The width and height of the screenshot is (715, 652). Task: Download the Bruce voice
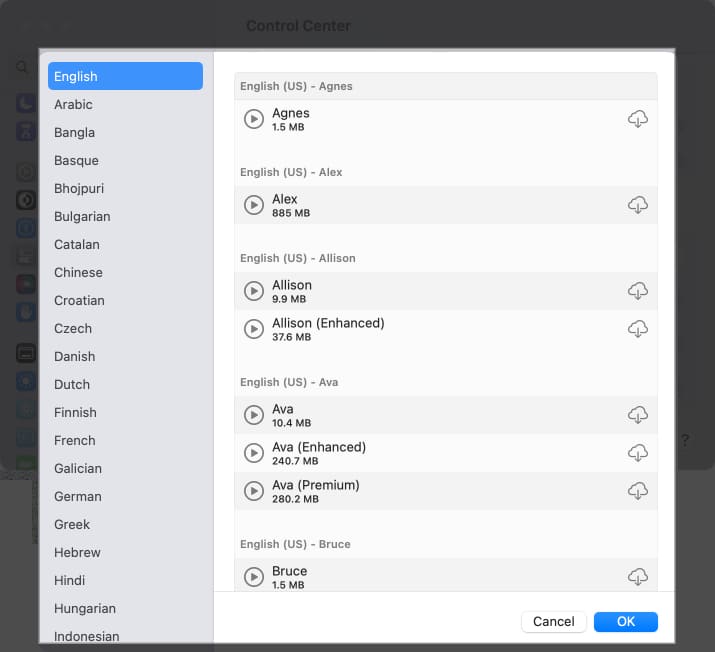(x=637, y=577)
